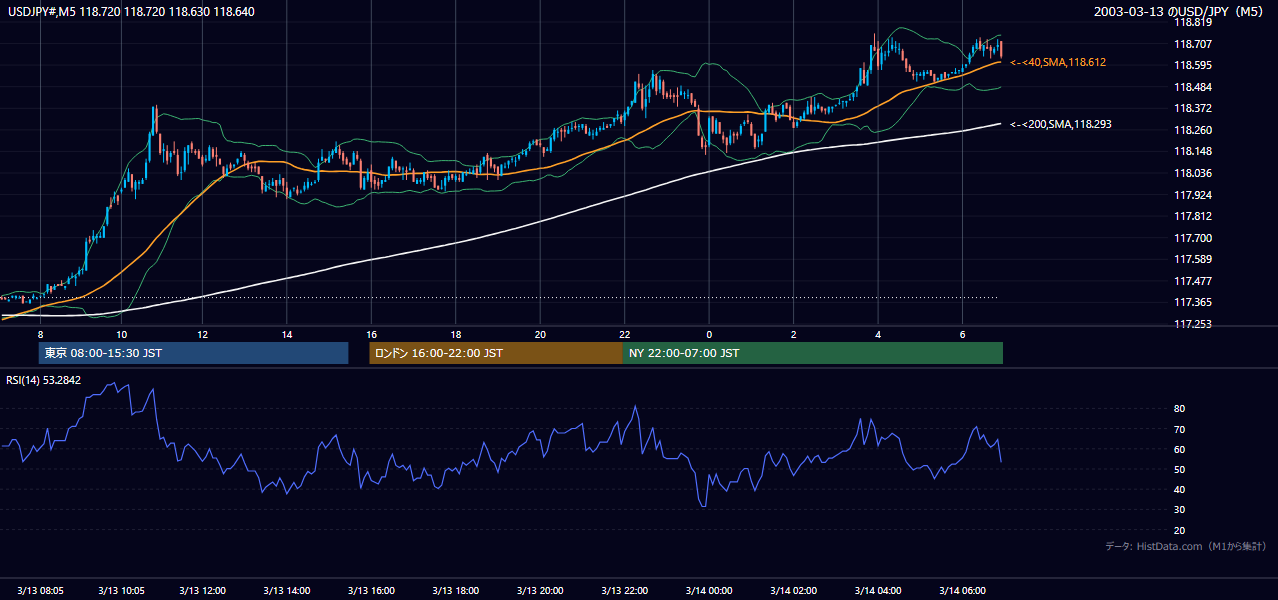The width and height of the screenshot is (1278, 600).
Task: Click price axis value 118.707
Action: [x=1191, y=44]
